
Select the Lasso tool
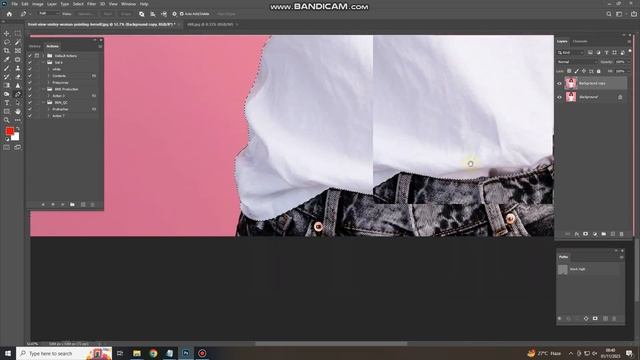(x=7, y=42)
